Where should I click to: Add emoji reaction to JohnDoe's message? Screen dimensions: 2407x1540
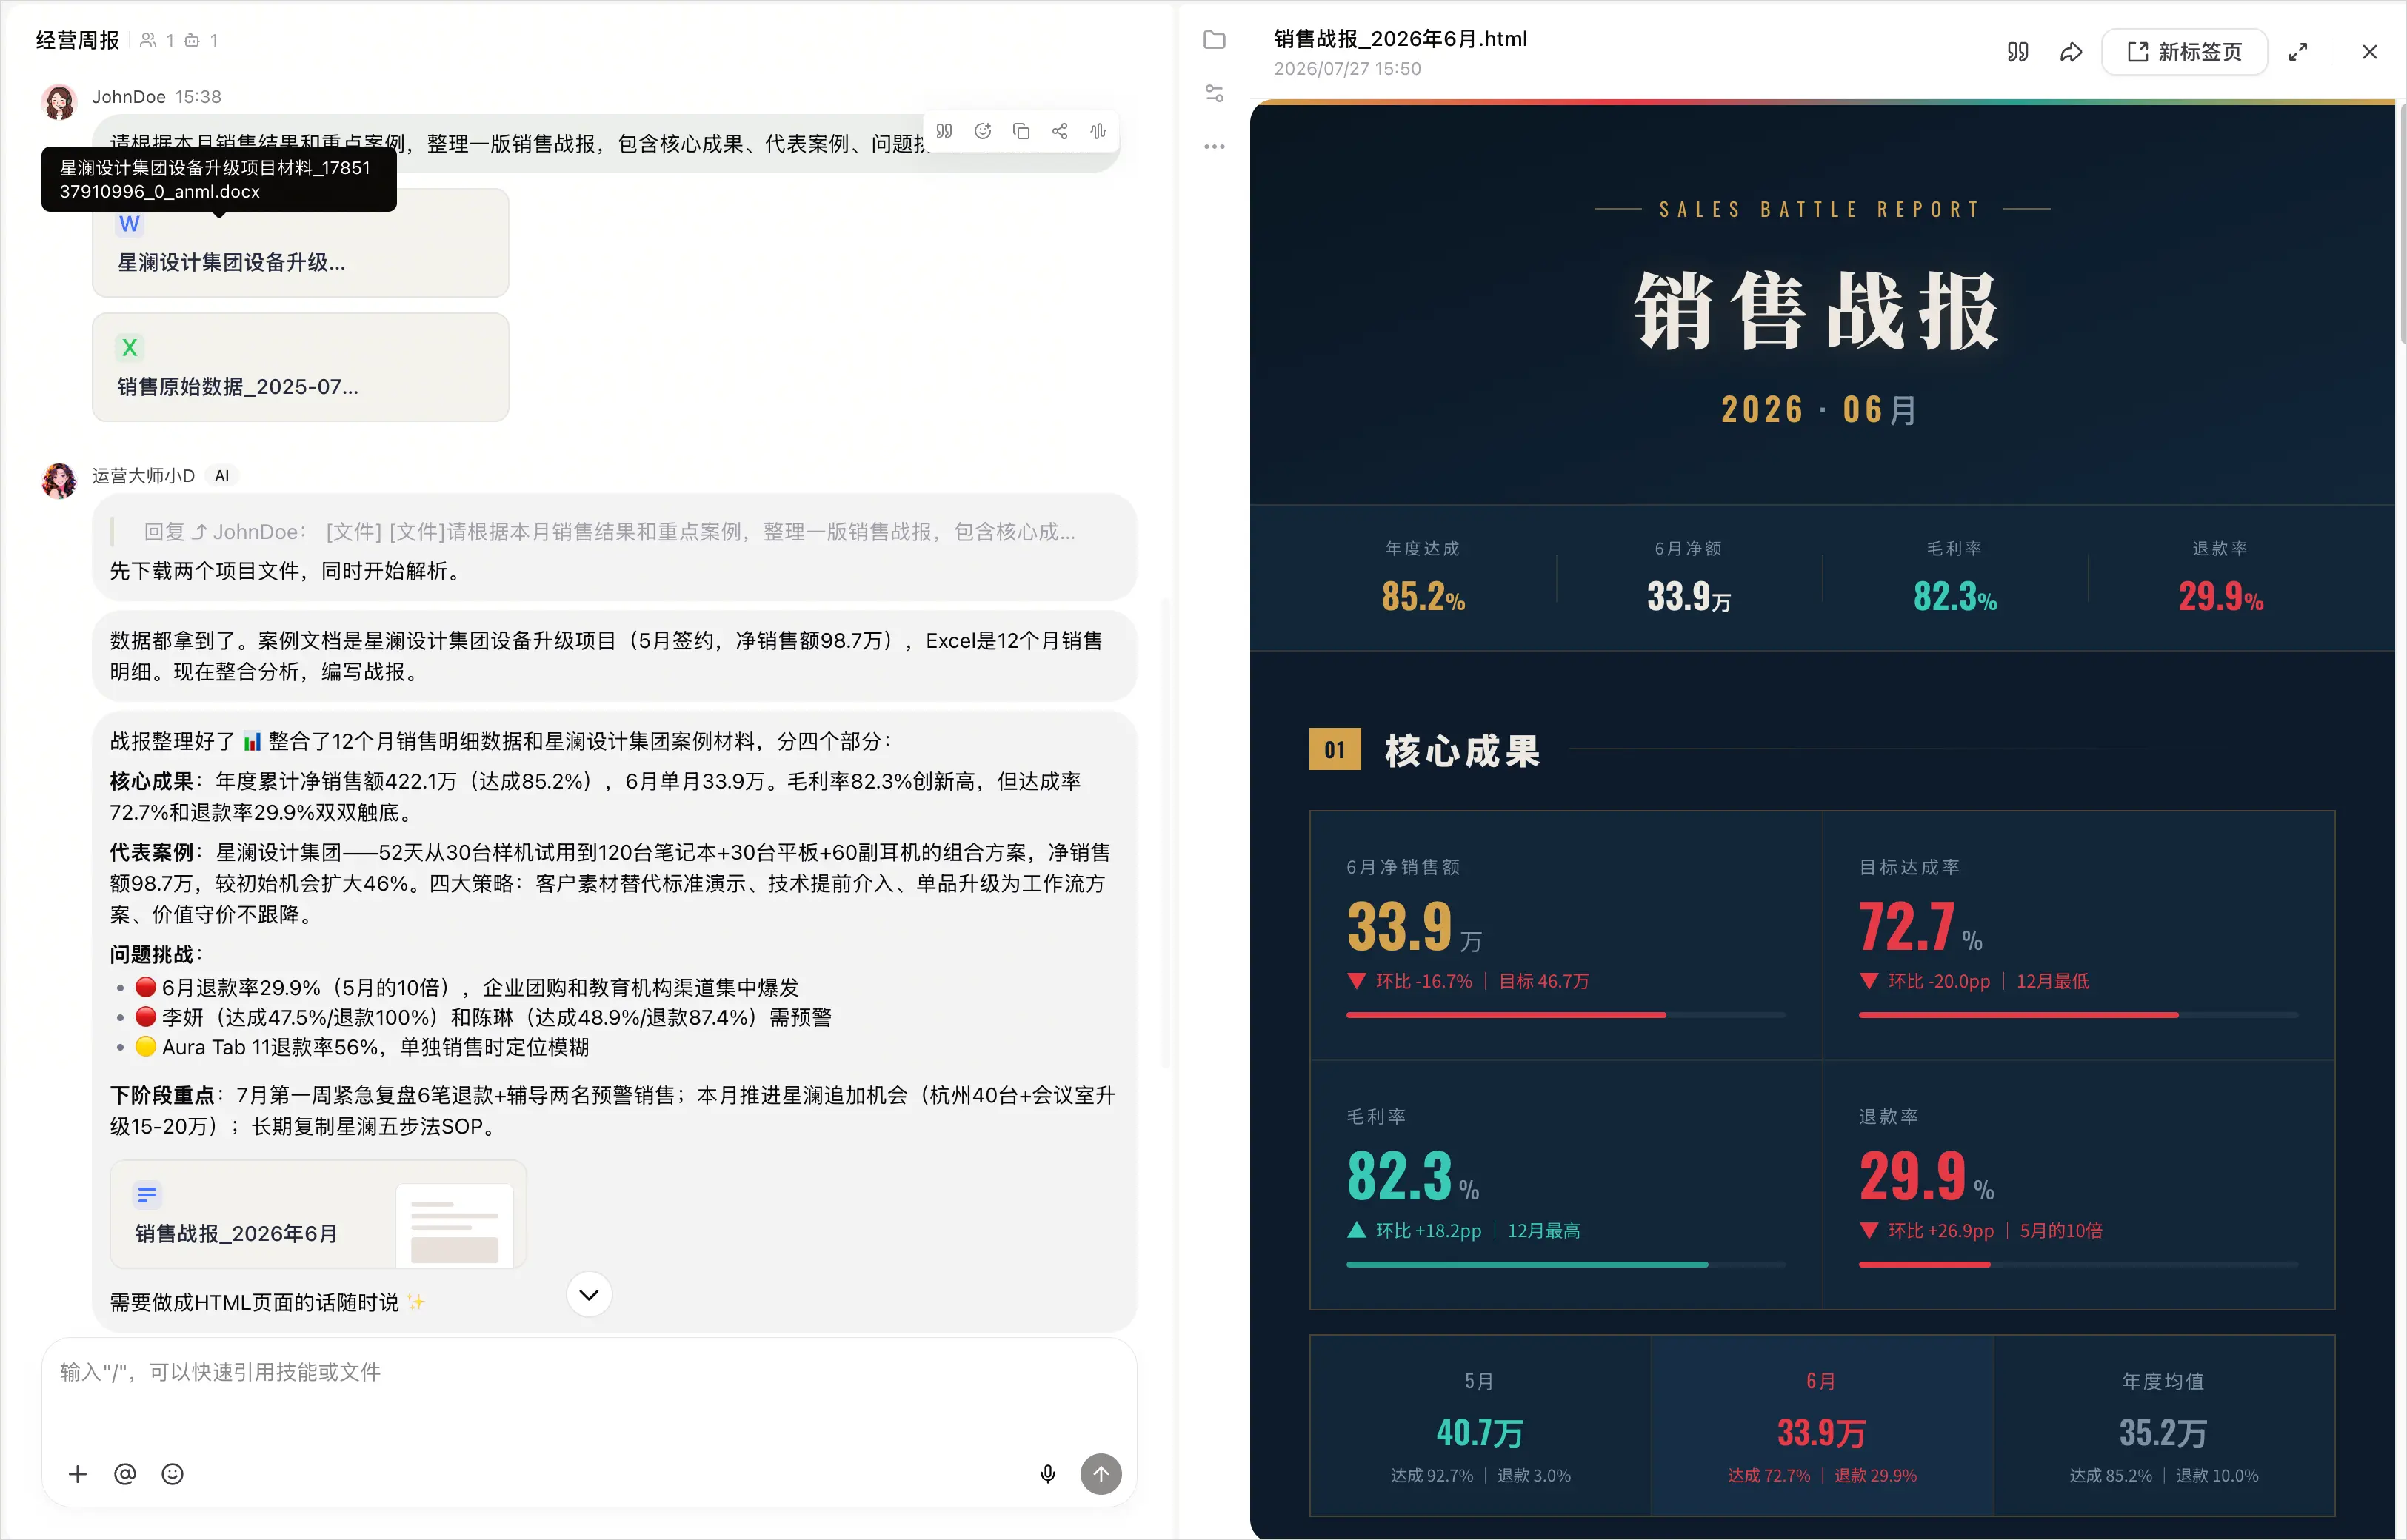point(983,131)
